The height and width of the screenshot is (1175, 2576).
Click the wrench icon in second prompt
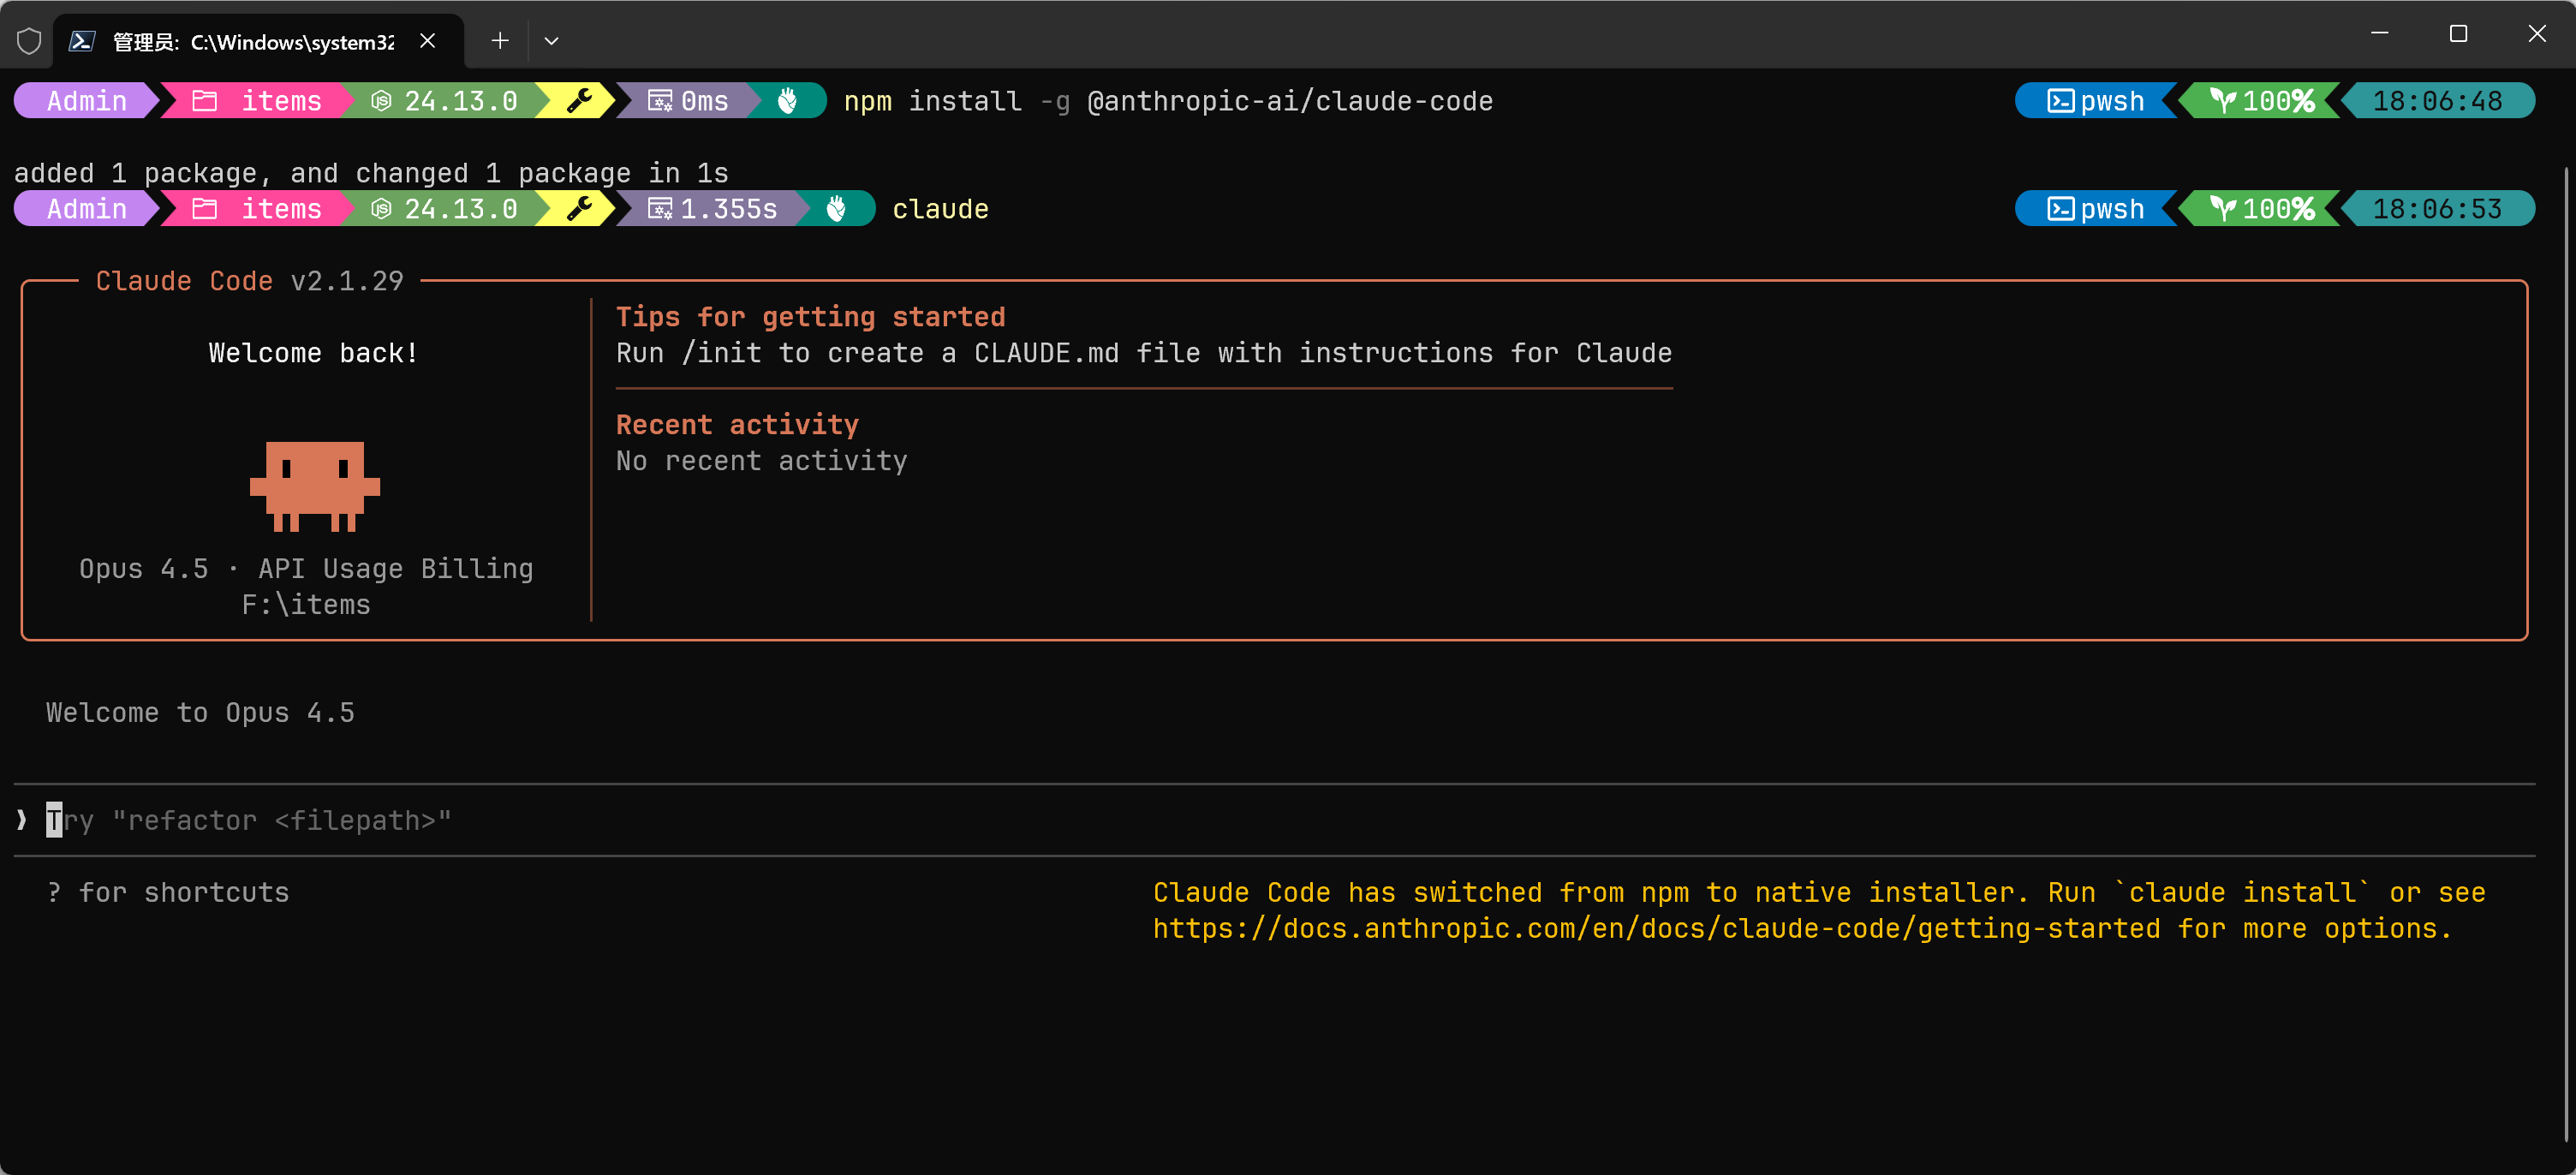[x=579, y=208]
